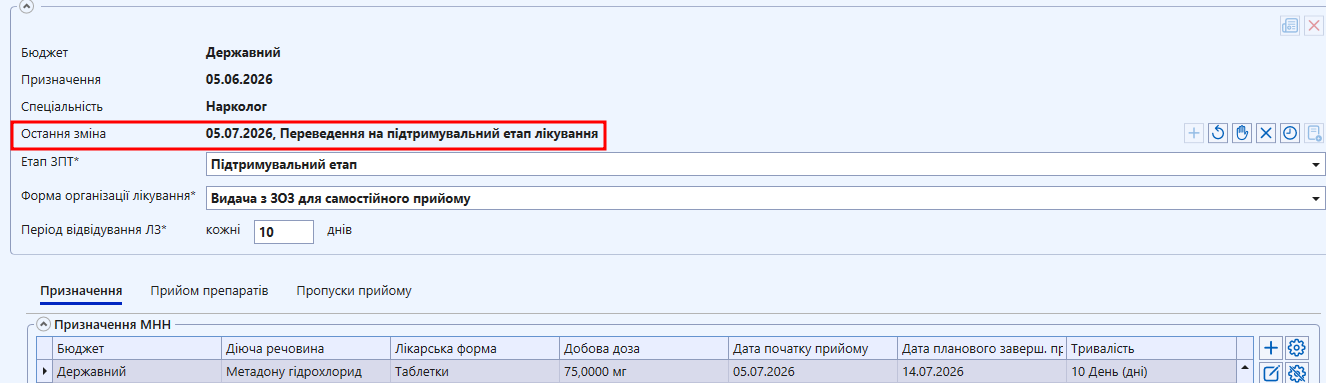Click the Тривалість column header
The image size is (1326, 383).
(x=1151, y=349)
